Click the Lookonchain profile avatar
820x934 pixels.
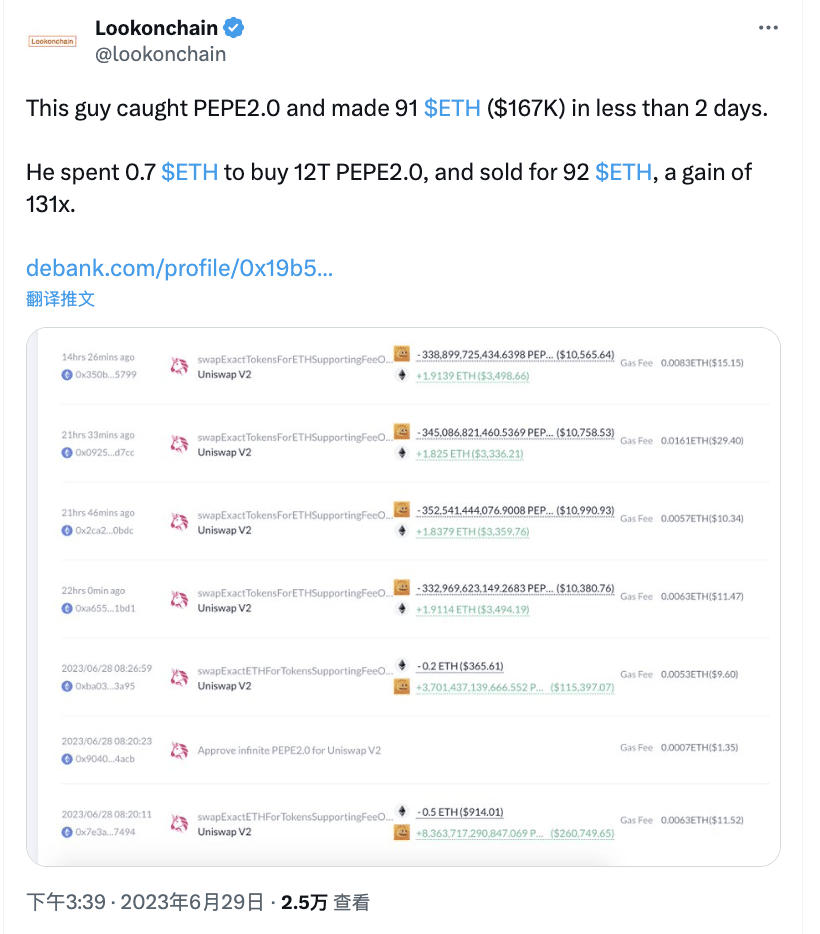coord(53,41)
